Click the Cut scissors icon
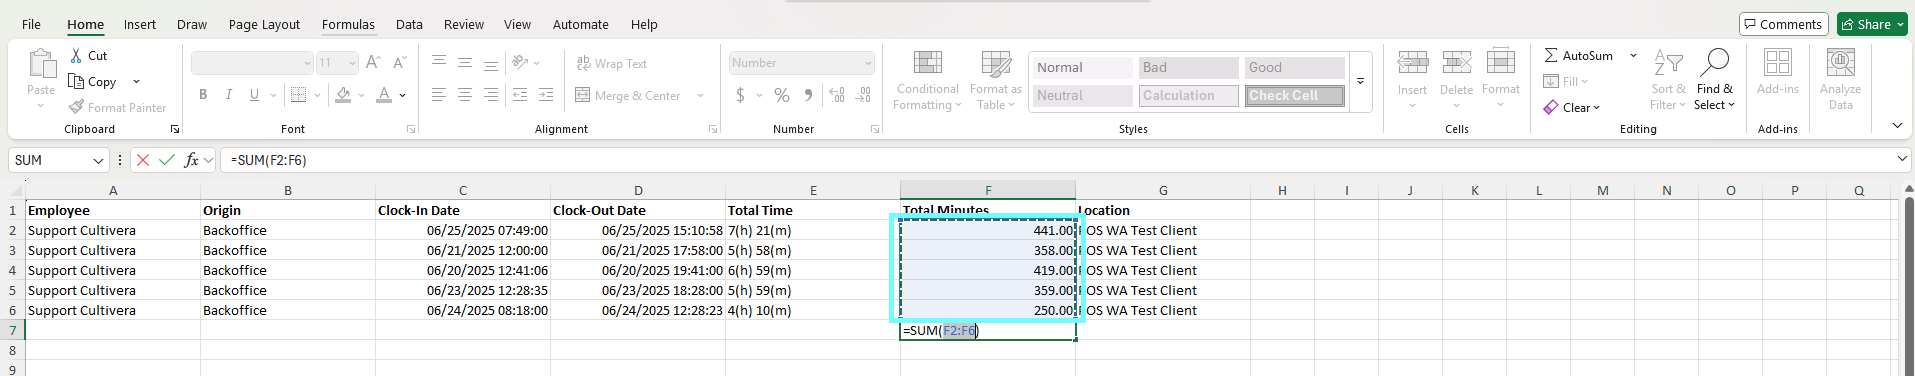 [76, 56]
